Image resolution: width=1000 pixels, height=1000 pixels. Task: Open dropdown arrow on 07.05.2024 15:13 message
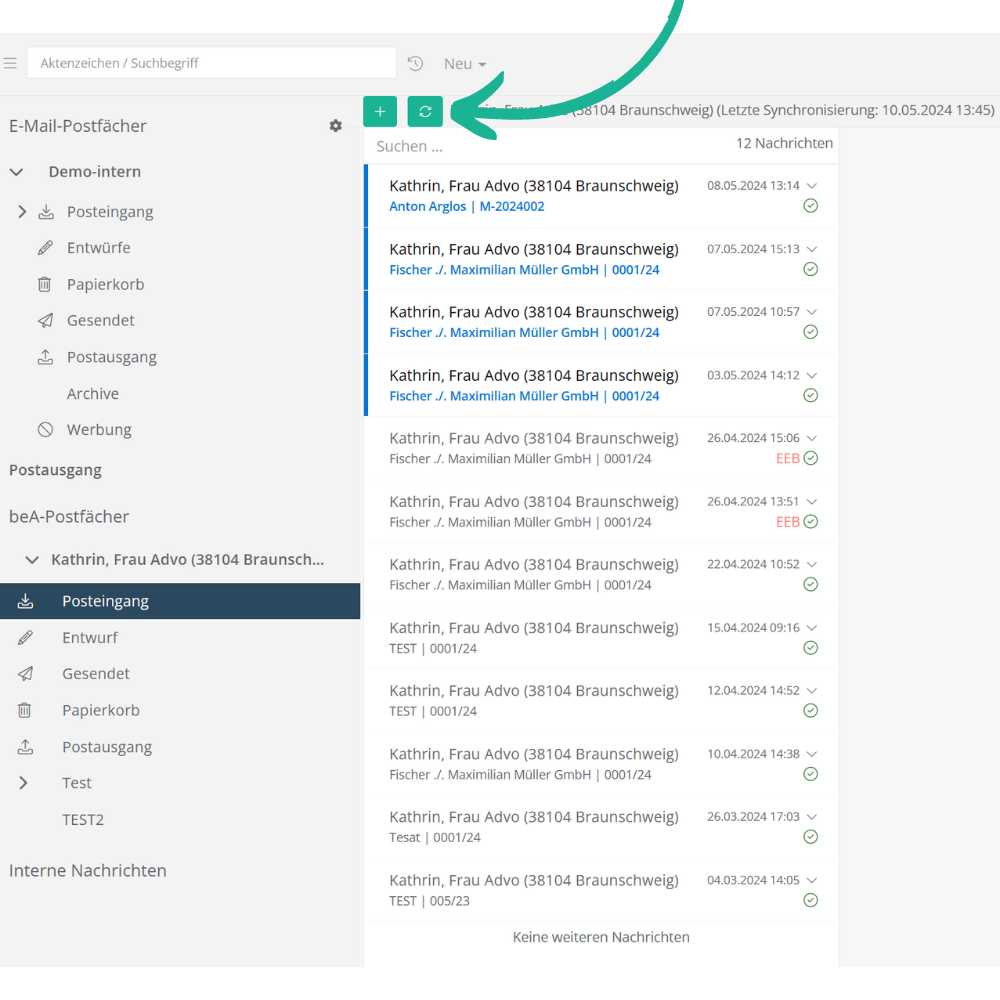[812, 249]
